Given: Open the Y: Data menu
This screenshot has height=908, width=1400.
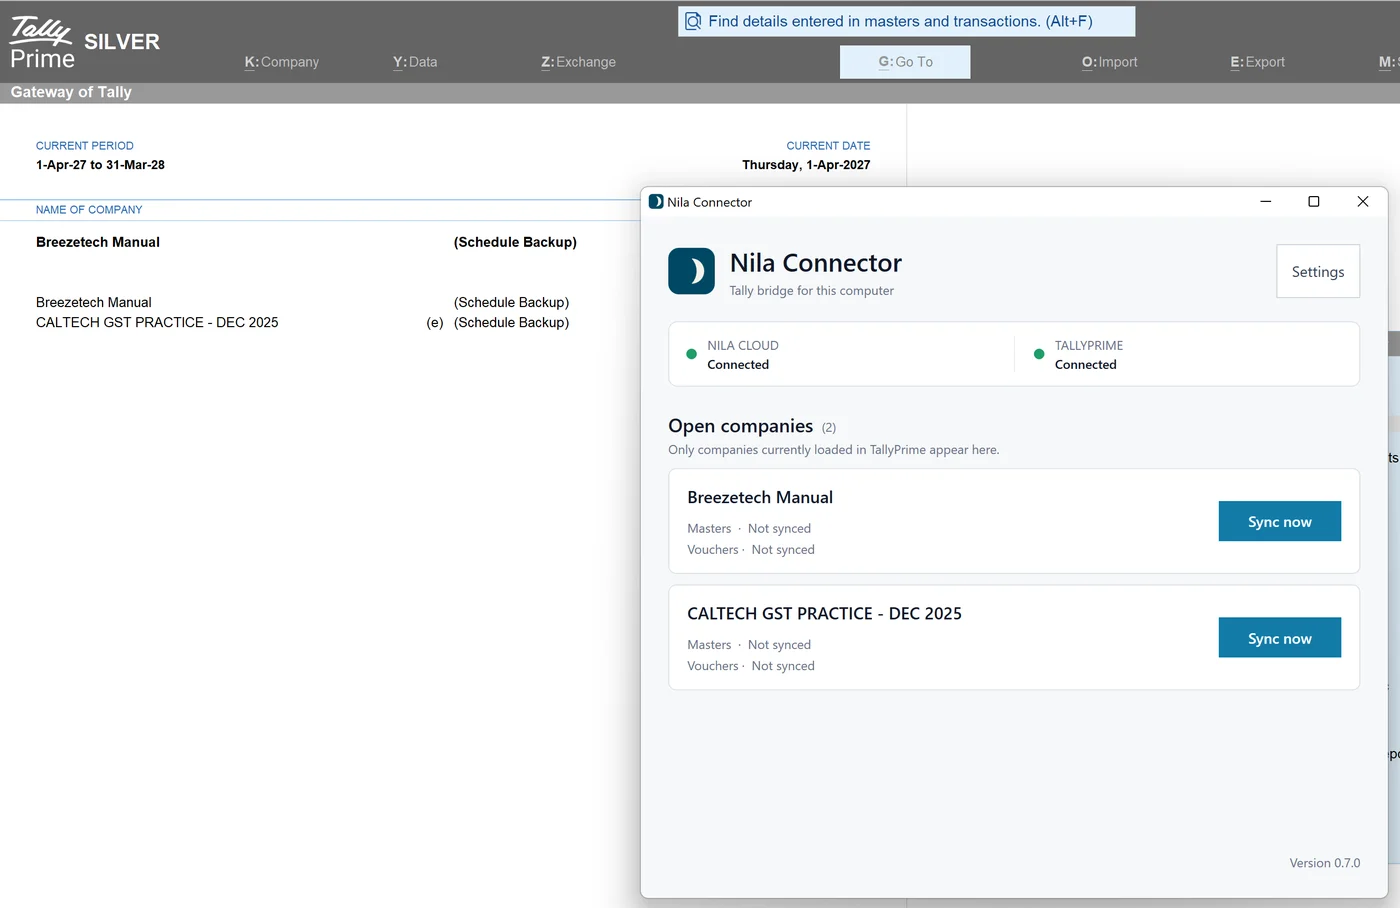Looking at the screenshot, I should (415, 62).
